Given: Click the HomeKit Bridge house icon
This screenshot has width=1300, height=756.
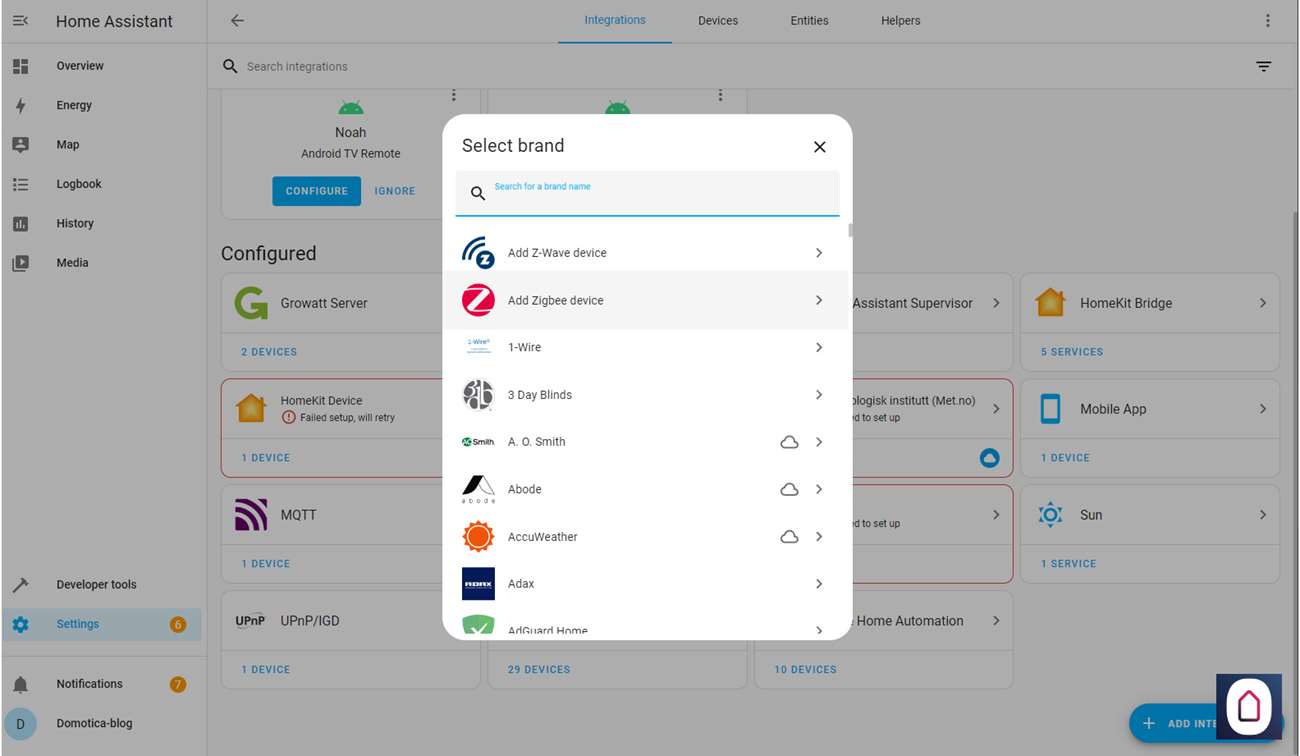Looking at the screenshot, I should tap(1050, 303).
